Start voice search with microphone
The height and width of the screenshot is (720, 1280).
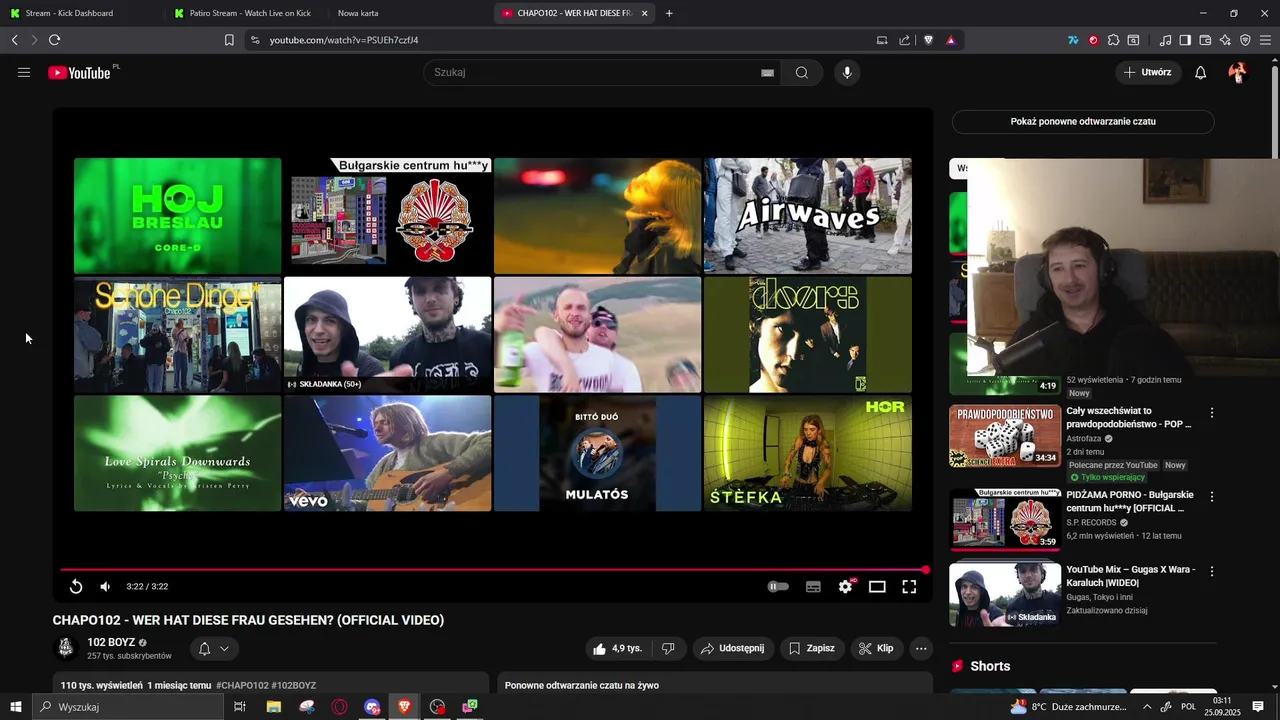tap(847, 72)
